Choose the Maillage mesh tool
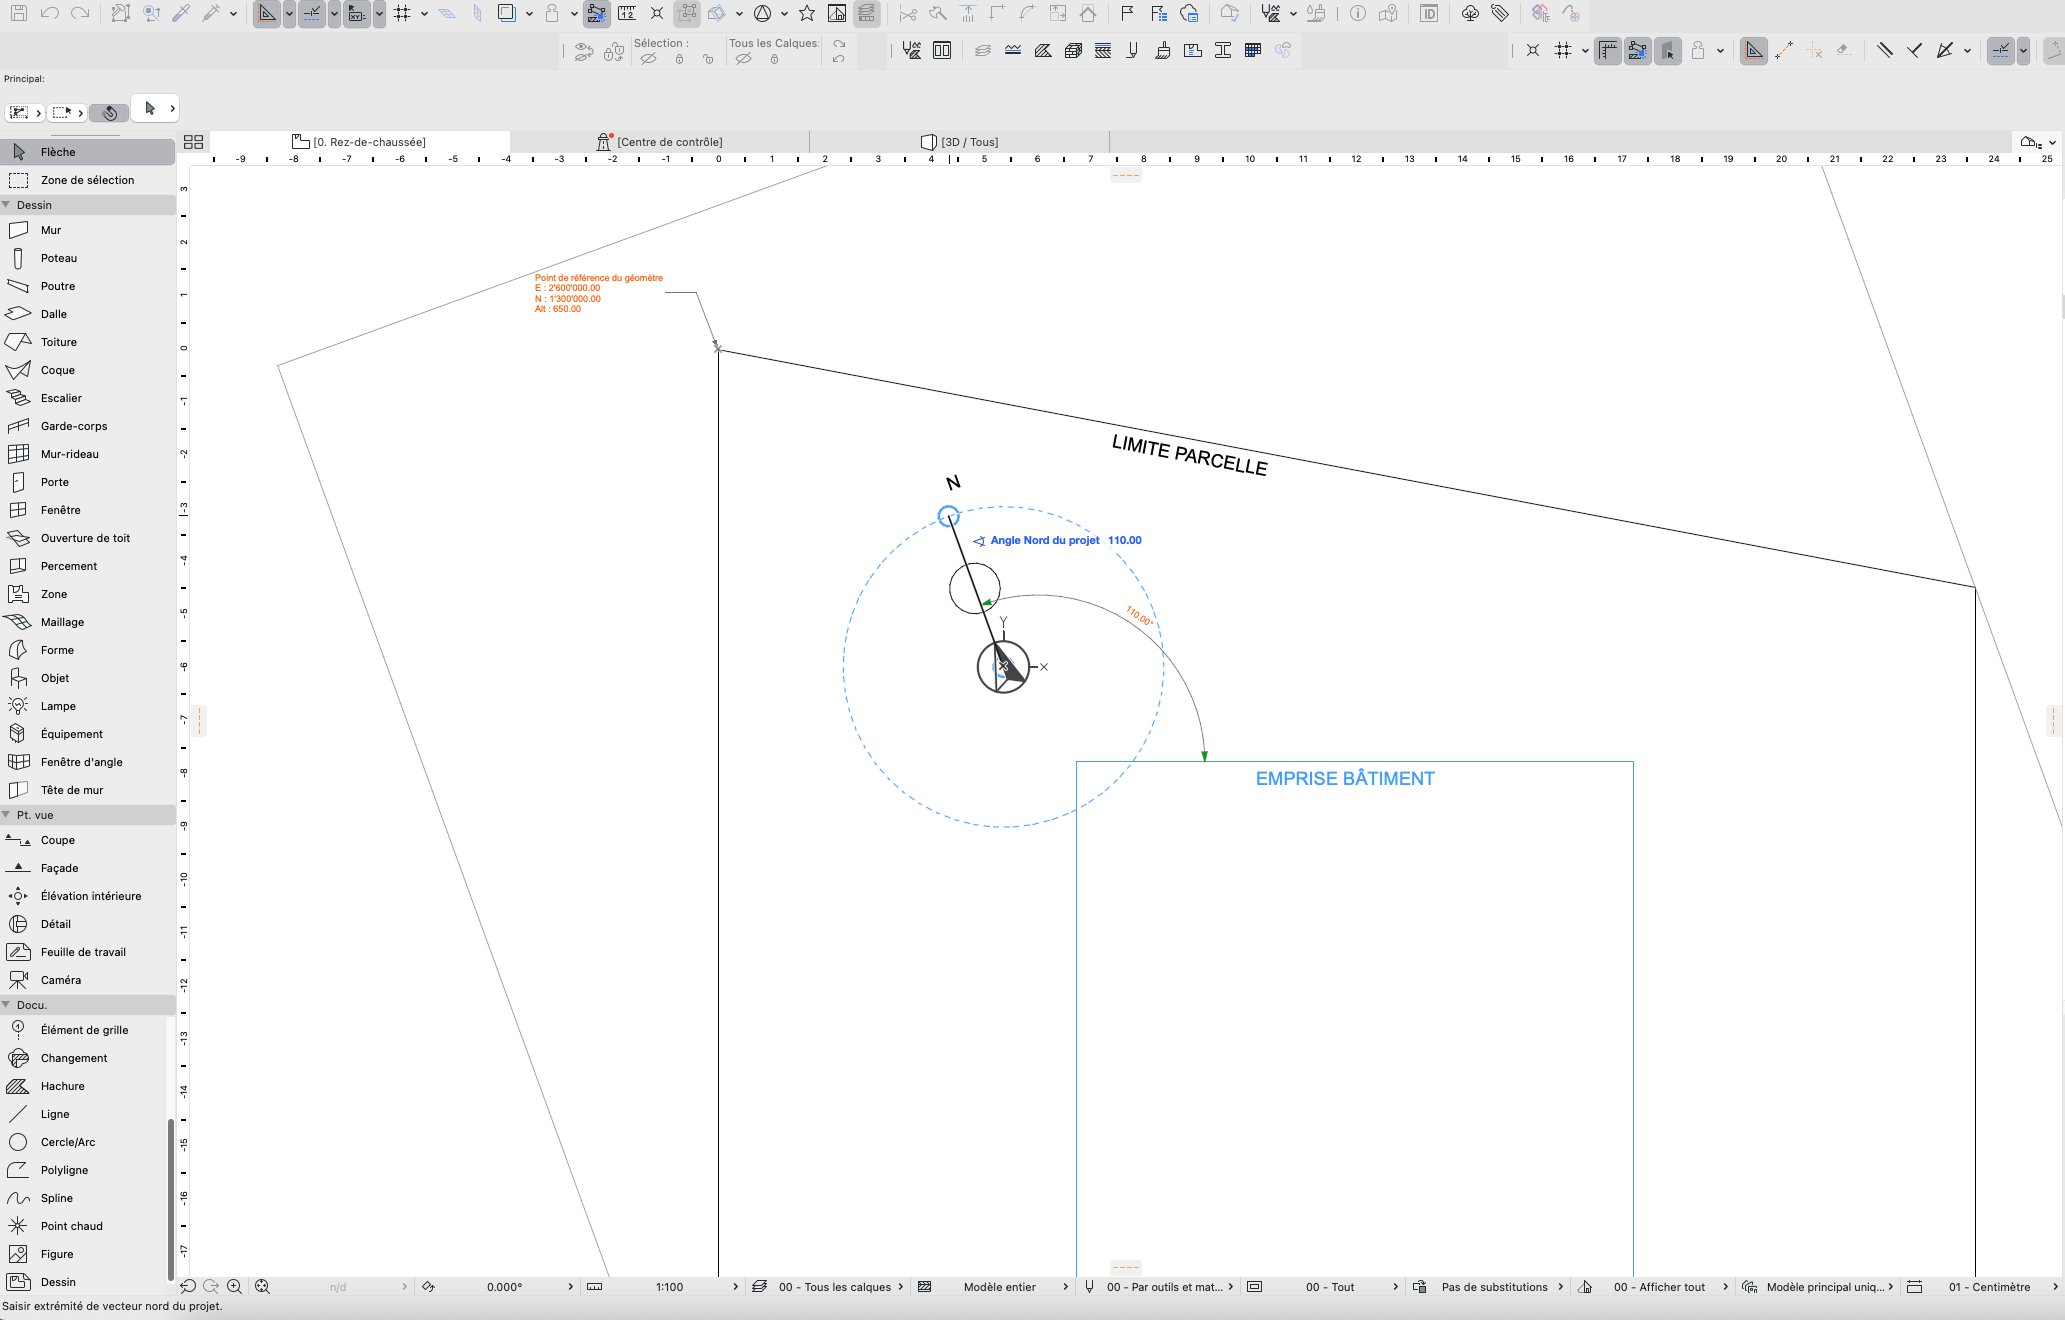 click(88, 622)
